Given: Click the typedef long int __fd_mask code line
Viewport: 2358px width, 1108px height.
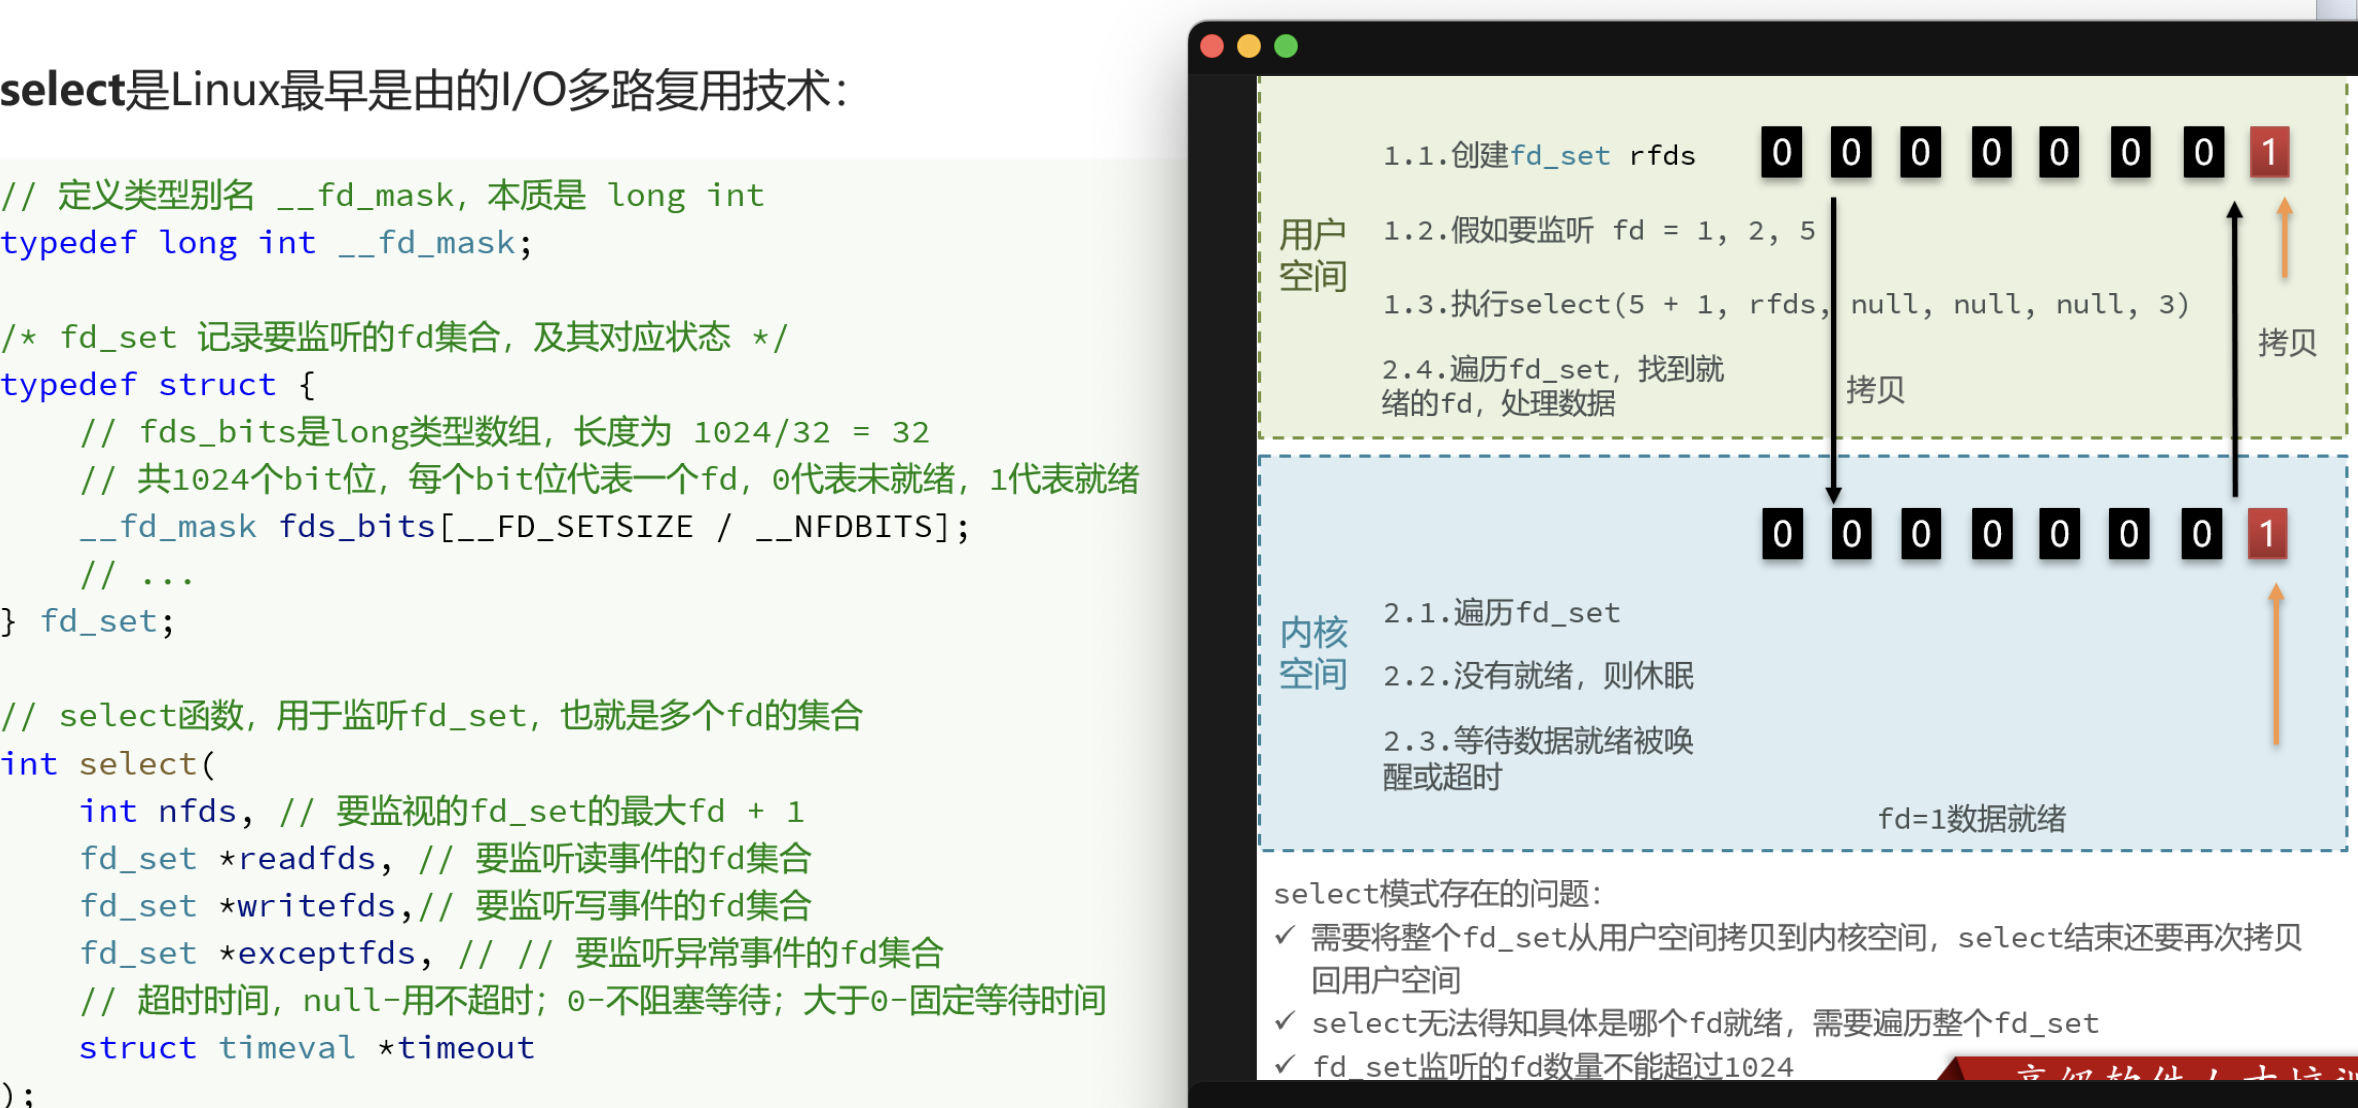Looking at the screenshot, I should pyautogui.click(x=267, y=243).
